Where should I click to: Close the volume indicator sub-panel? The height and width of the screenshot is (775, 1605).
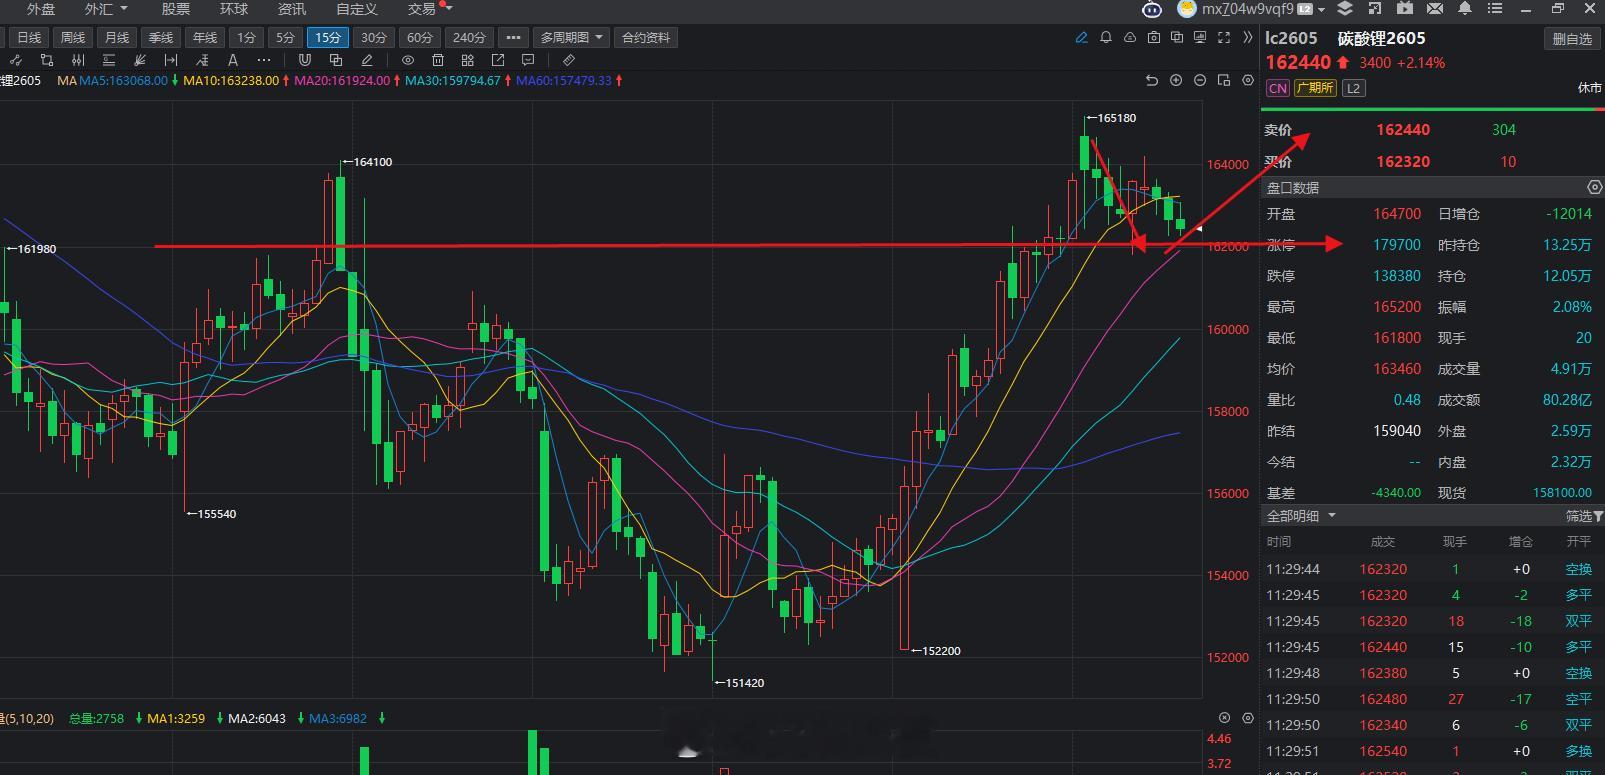point(1224,718)
